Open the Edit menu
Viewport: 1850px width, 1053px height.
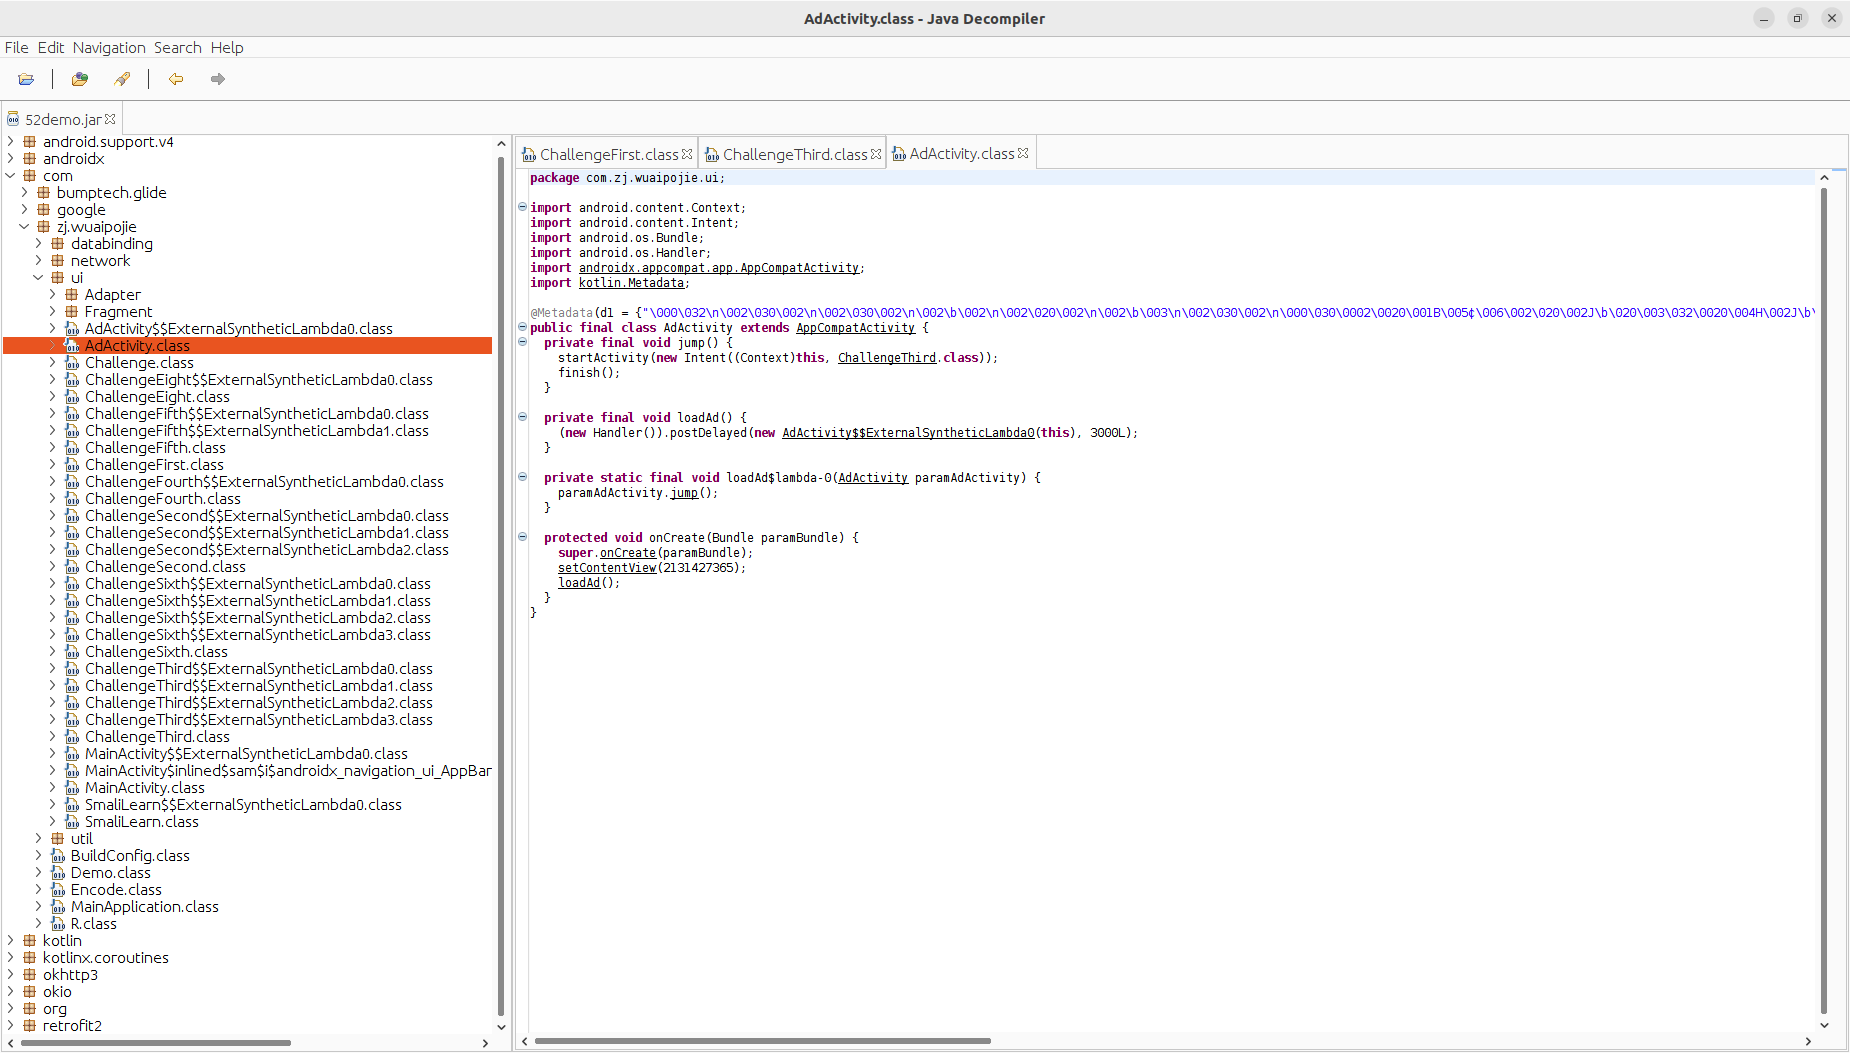click(51, 47)
